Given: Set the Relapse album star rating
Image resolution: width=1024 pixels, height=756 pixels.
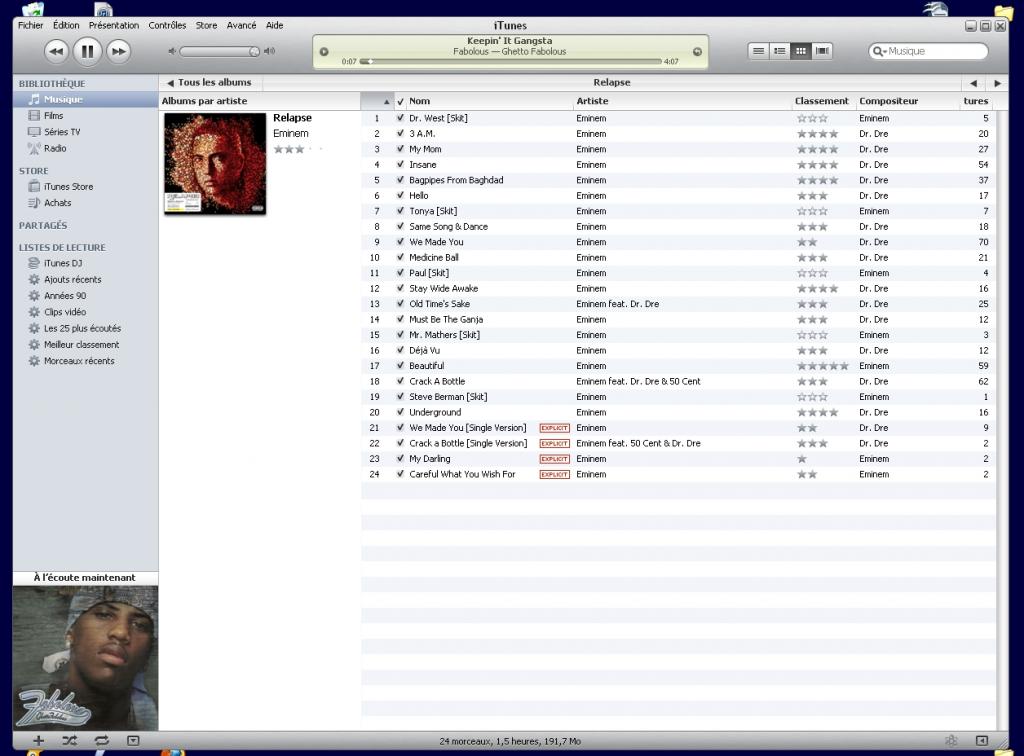Looking at the screenshot, I should pos(298,149).
